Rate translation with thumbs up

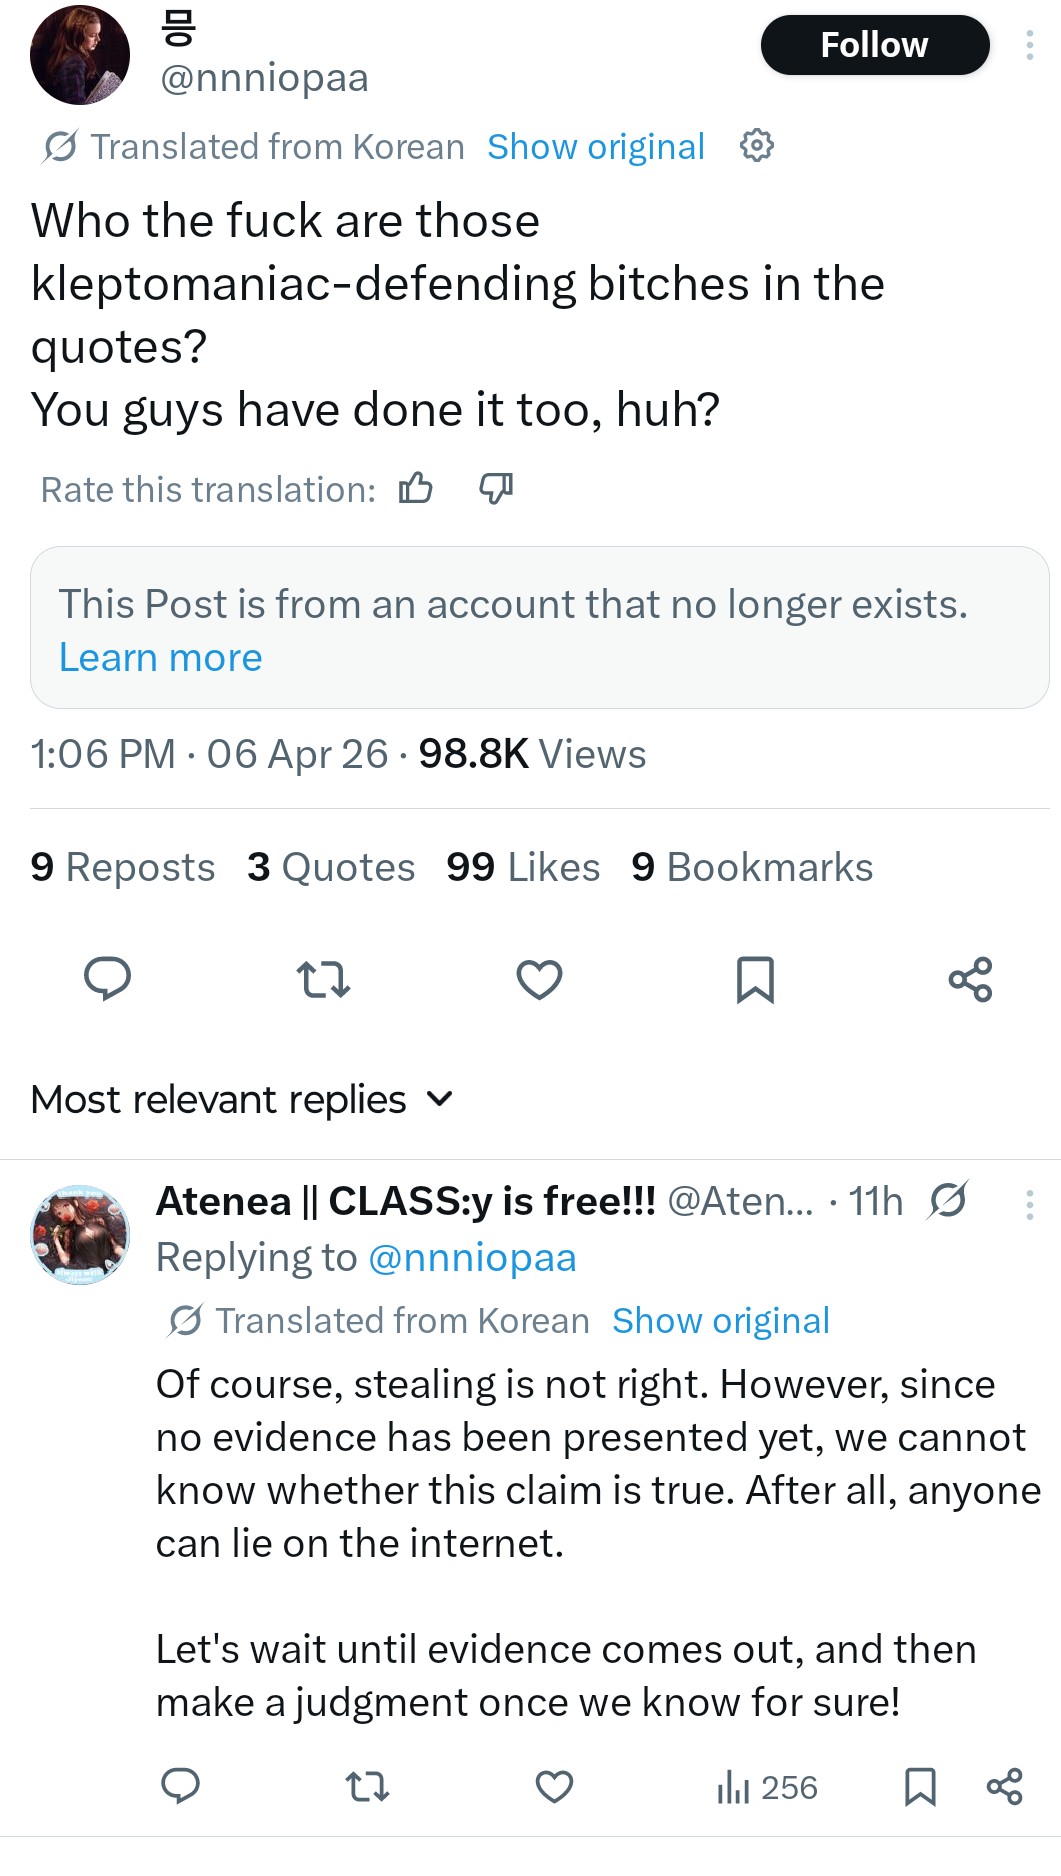coord(416,488)
